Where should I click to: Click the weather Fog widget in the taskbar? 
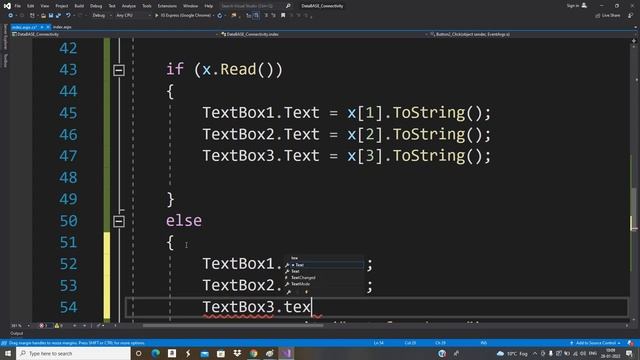512,353
